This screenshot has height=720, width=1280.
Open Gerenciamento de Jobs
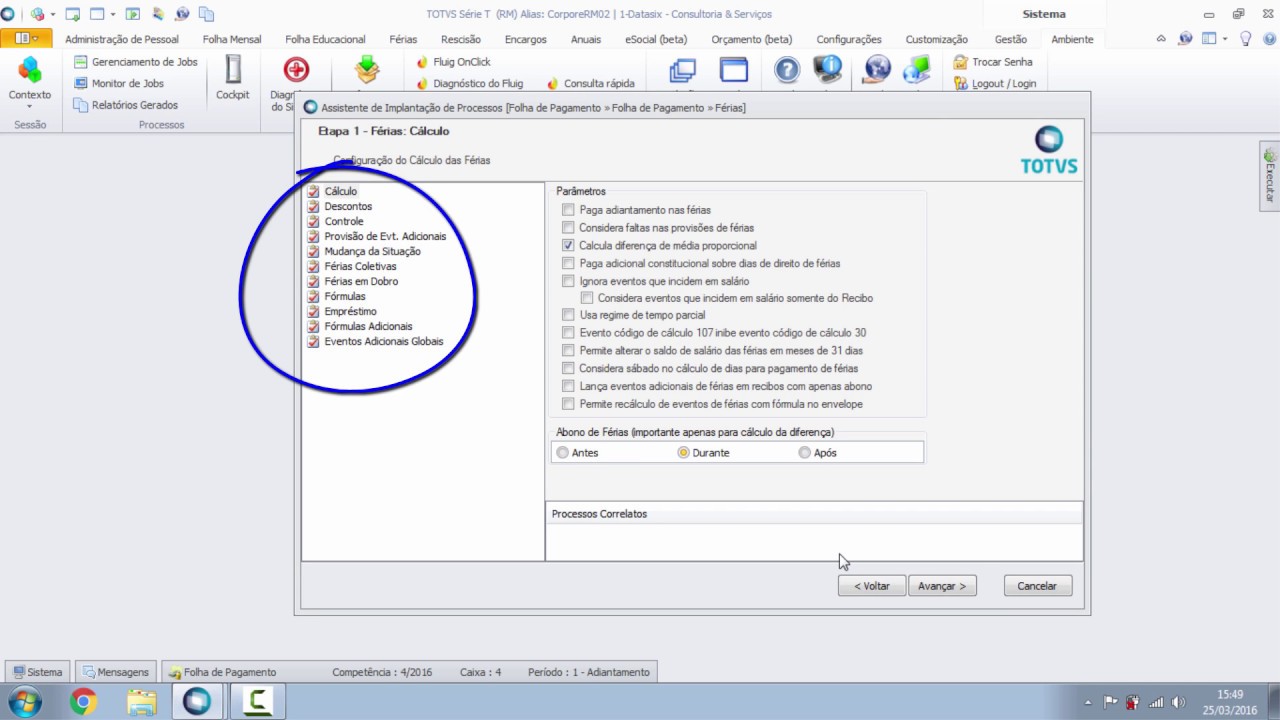pos(135,62)
